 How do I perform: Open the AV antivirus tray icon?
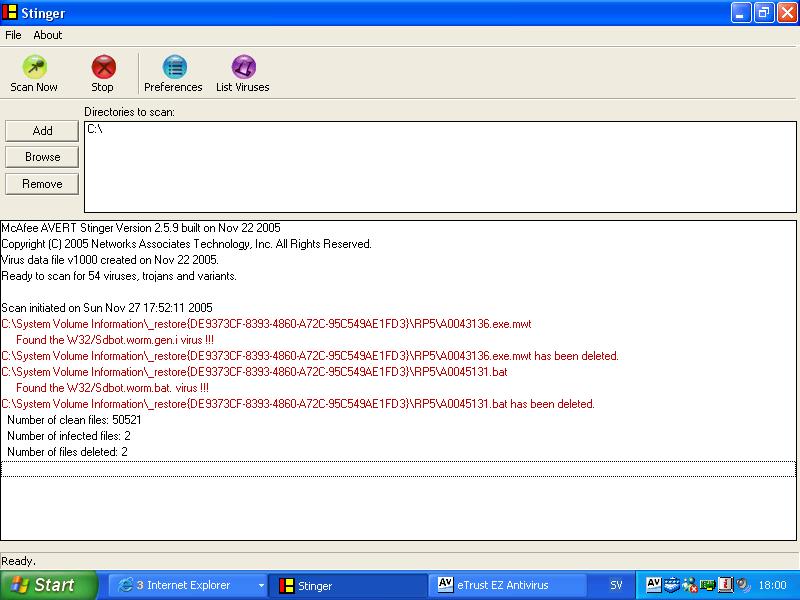coord(654,585)
